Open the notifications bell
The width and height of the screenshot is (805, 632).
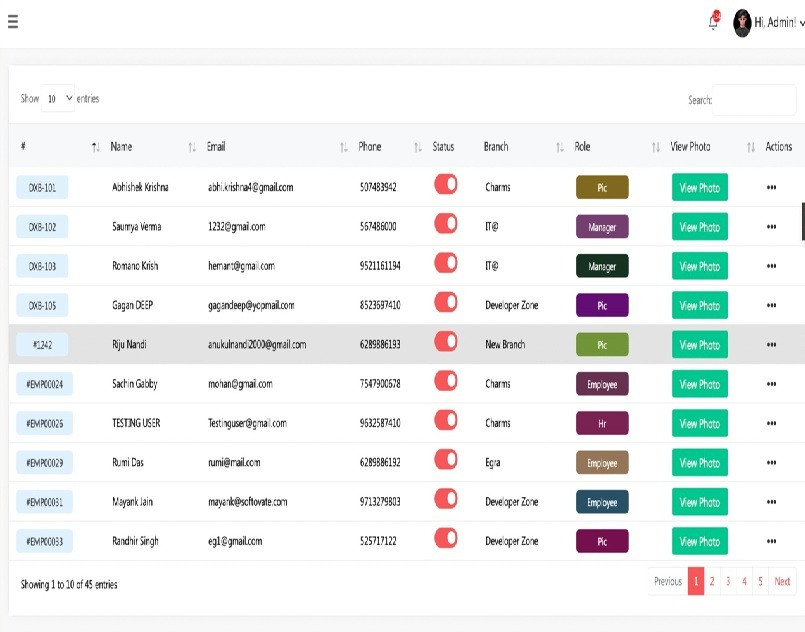point(713,22)
